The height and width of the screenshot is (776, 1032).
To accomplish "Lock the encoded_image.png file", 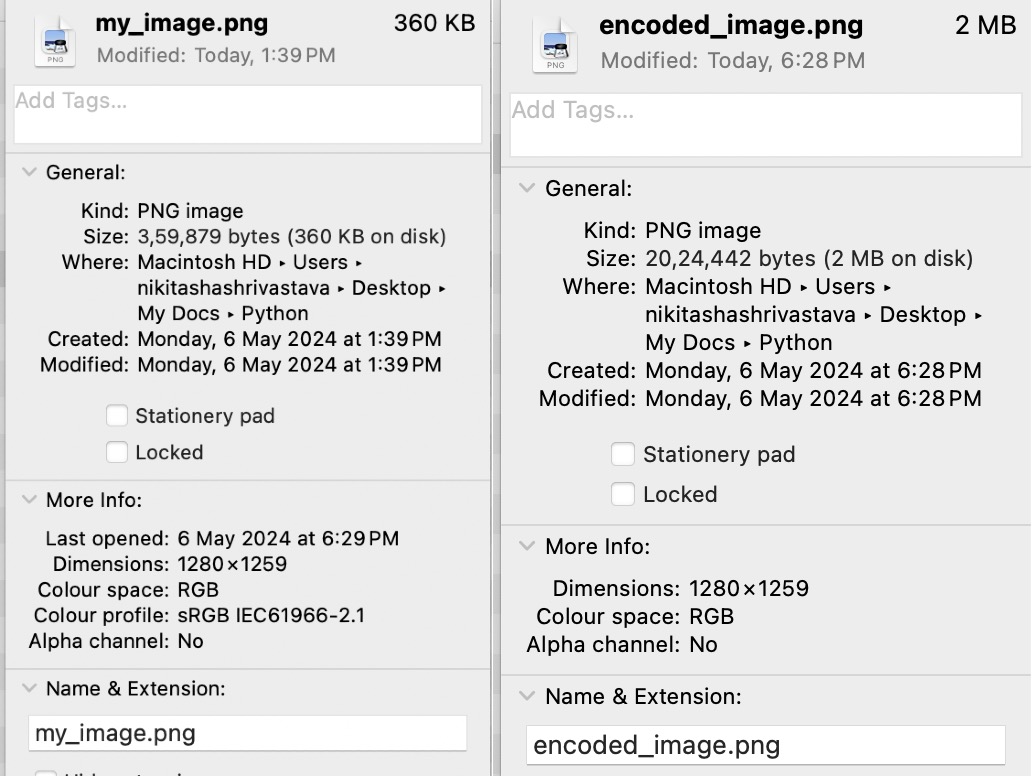I will pos(623,493).
